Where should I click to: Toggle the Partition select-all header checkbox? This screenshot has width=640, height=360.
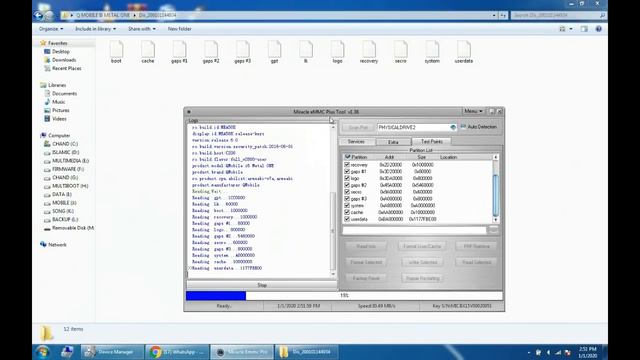pos(347,157)
